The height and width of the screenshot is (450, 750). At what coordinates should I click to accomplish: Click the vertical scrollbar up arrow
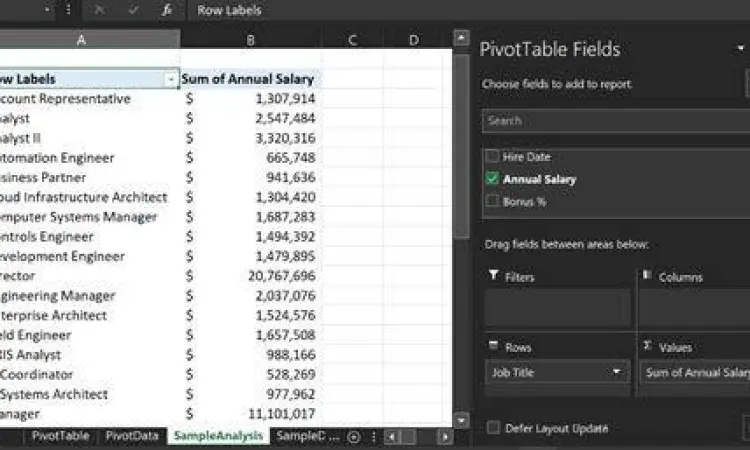pos(461,37)
